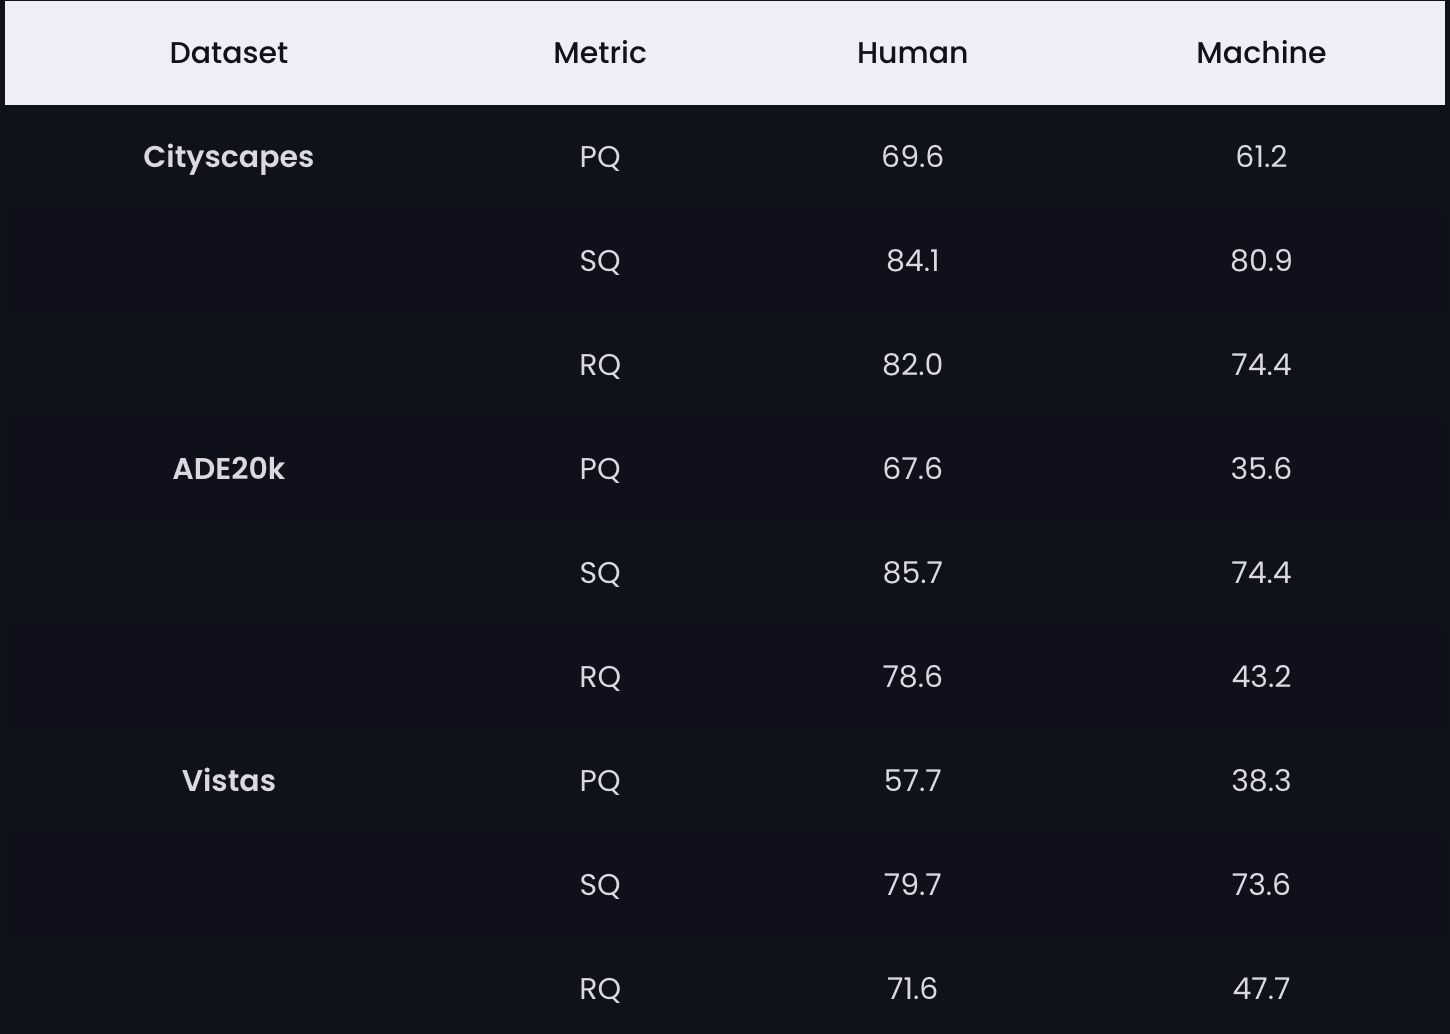Screen dimensions: 1450x1034
Task: Click the RQ label in the last row
Action: (599, 988)
